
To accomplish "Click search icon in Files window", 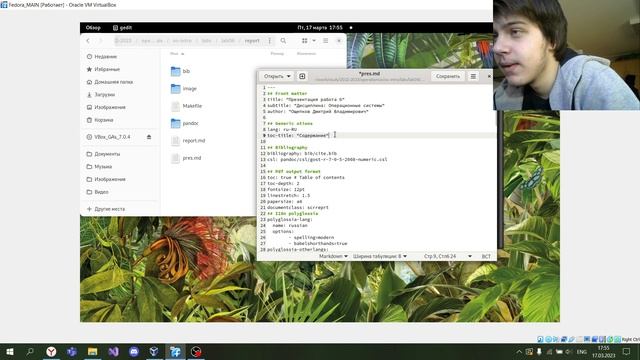I will point(283,41).
